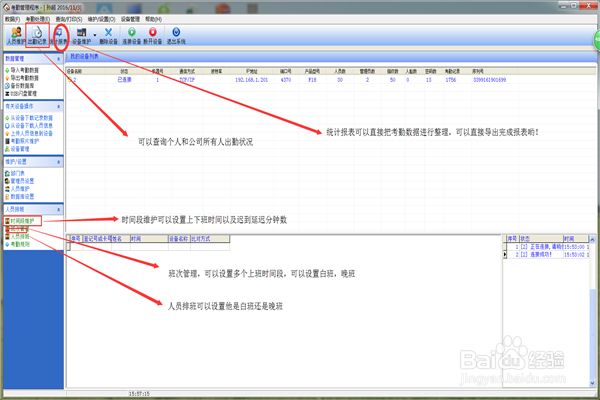600x400 pixels.
Task: Click the 删除设备 X icon
Action: [108, 36]
